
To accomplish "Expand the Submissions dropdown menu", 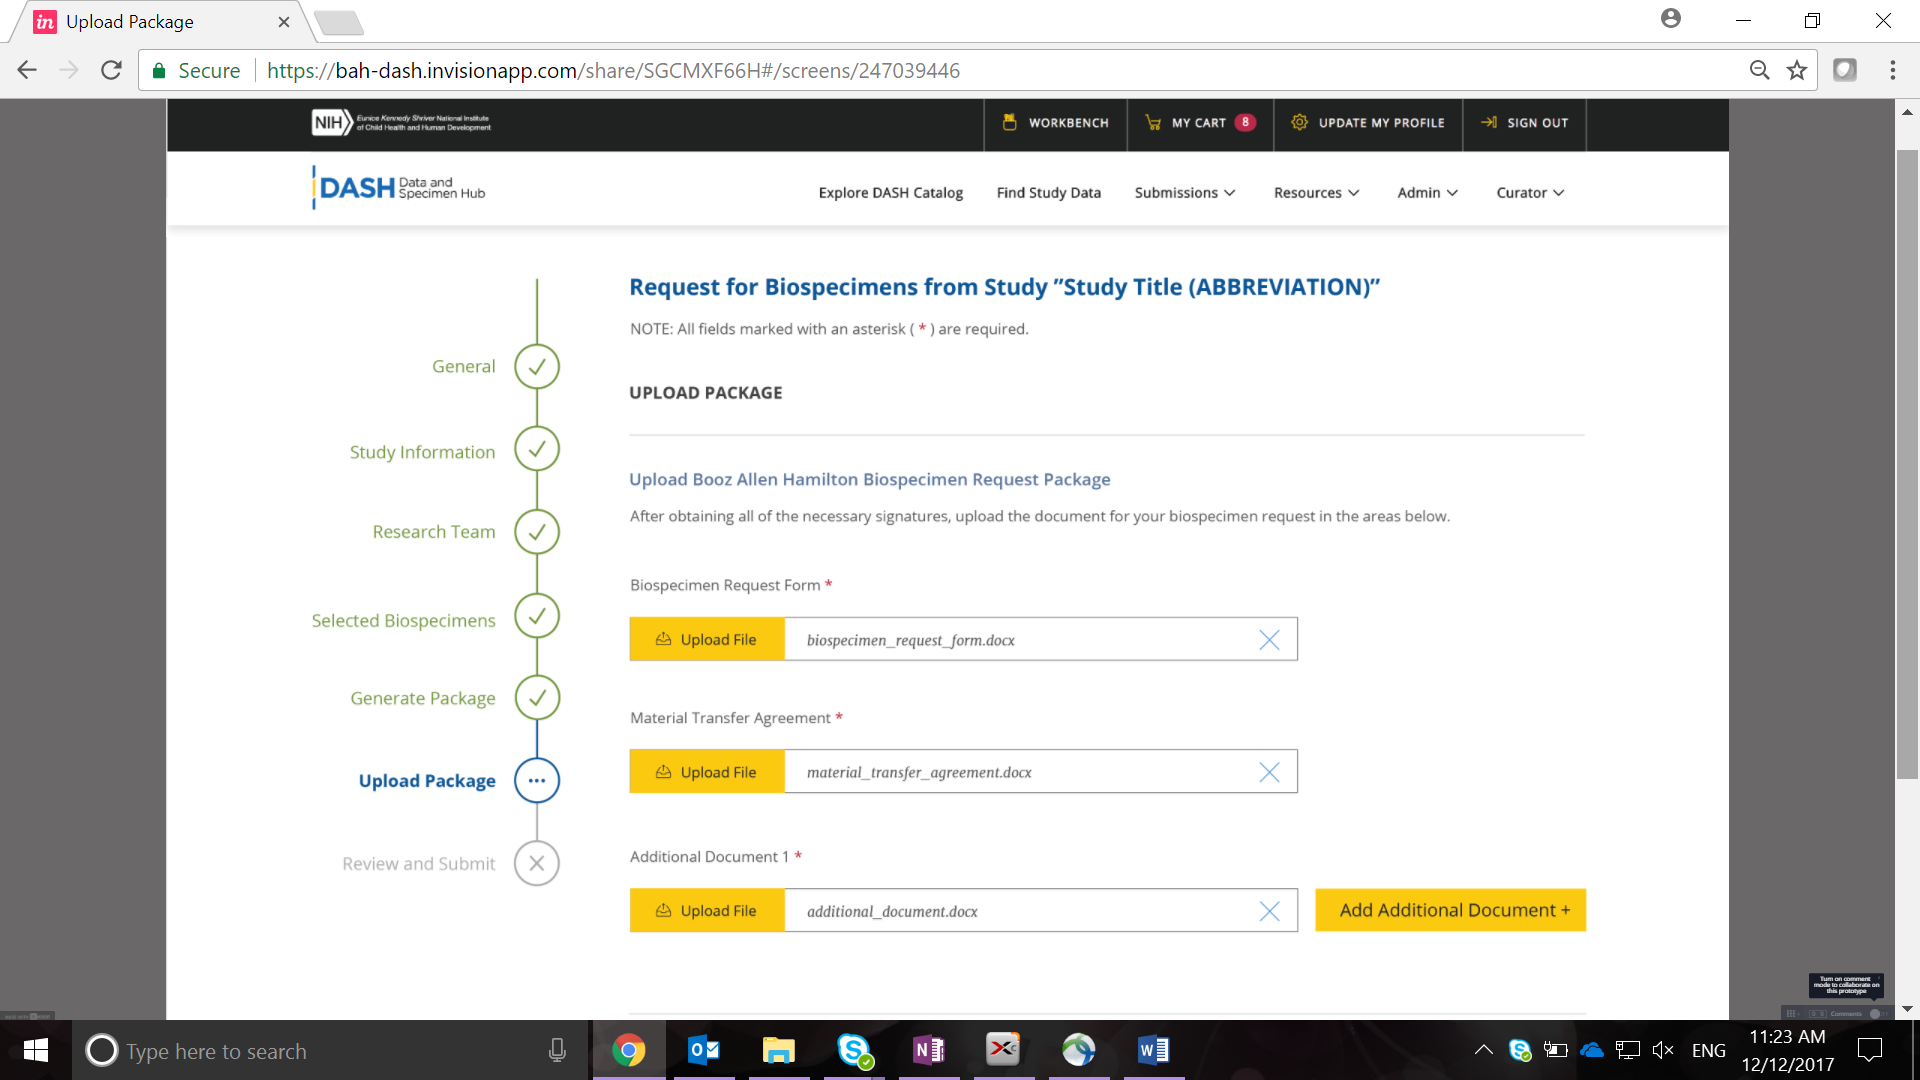I will 1184,193.
